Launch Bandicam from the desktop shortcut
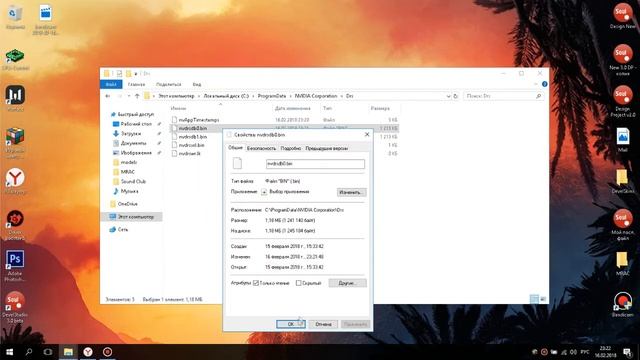Screen dimensions: 640x360 pyautogui.click(x=622, y=304)
